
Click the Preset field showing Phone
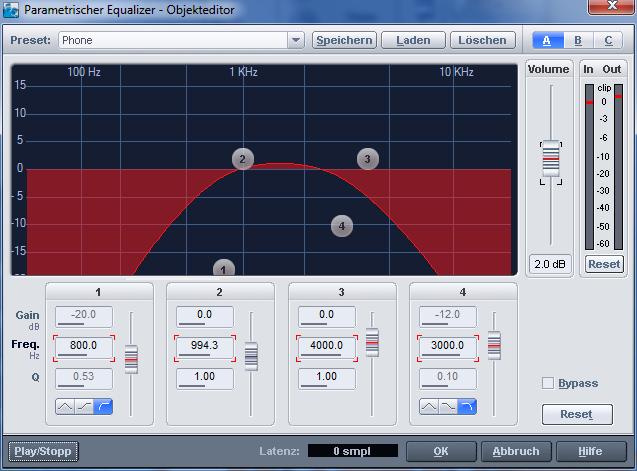[x=173, y=40]
